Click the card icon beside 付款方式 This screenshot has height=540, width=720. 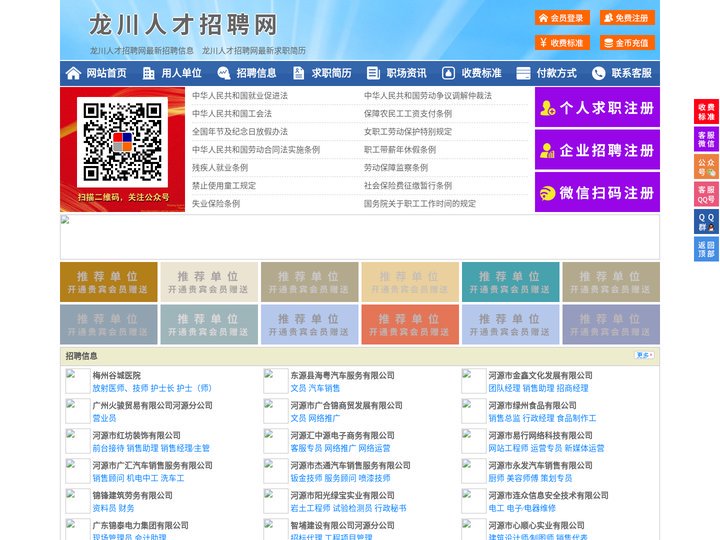(523, 73)
